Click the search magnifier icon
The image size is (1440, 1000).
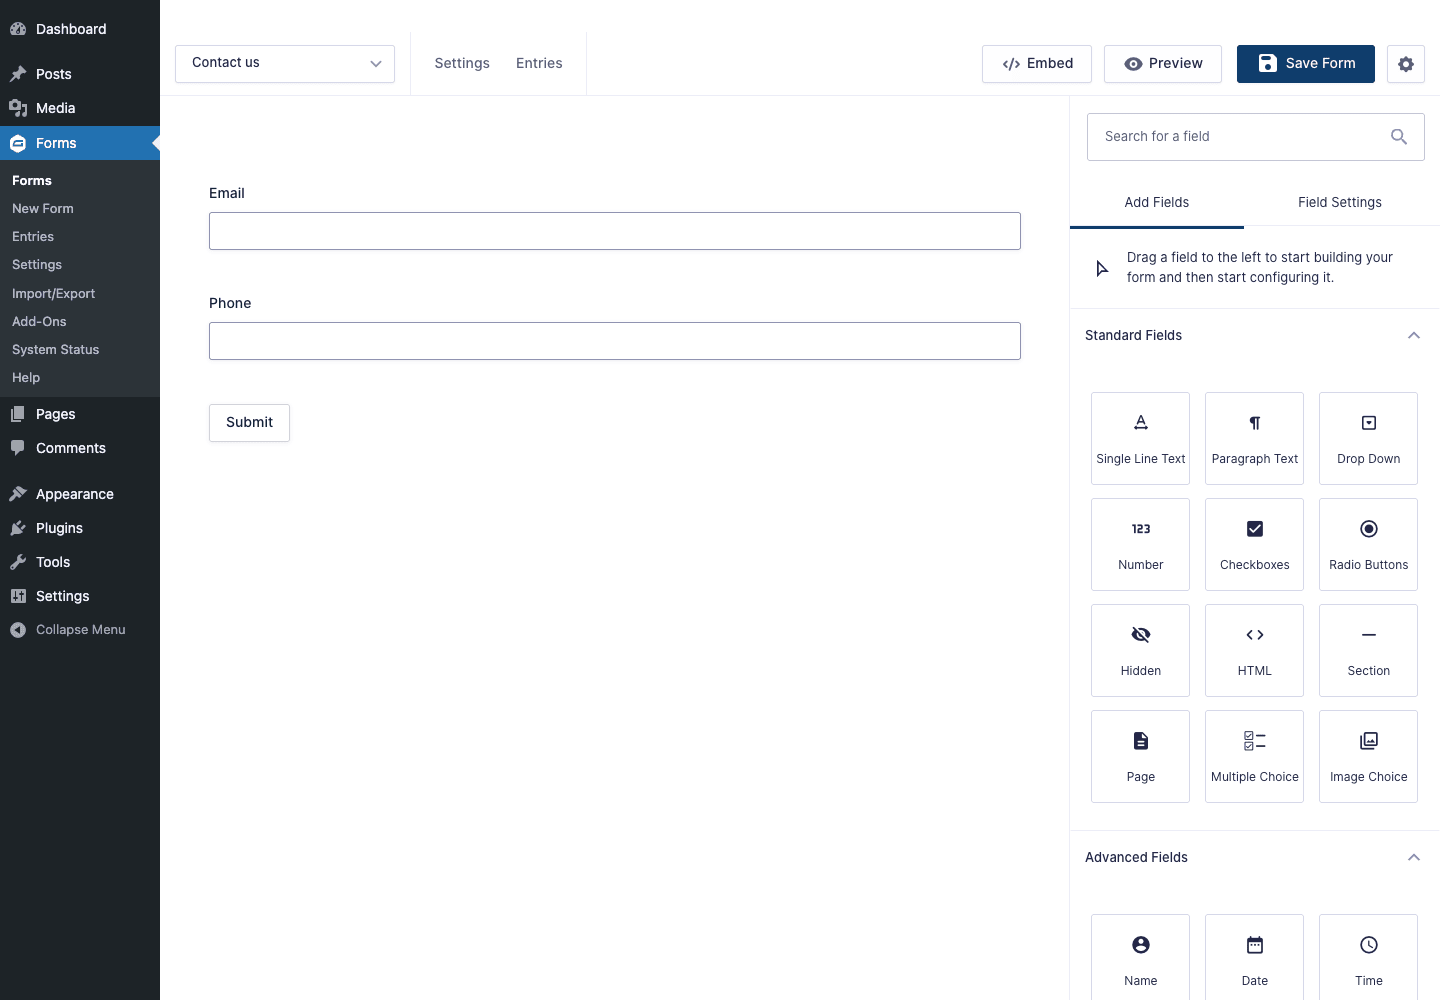(1399, 137)
